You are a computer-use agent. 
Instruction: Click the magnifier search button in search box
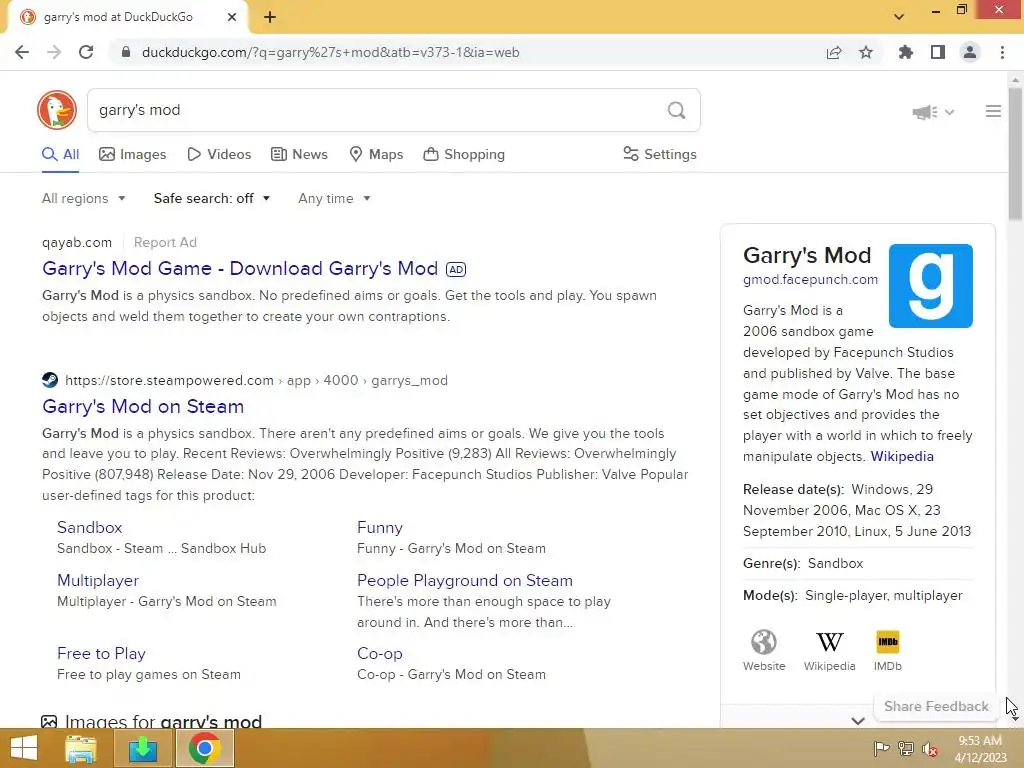pos(677,110)
